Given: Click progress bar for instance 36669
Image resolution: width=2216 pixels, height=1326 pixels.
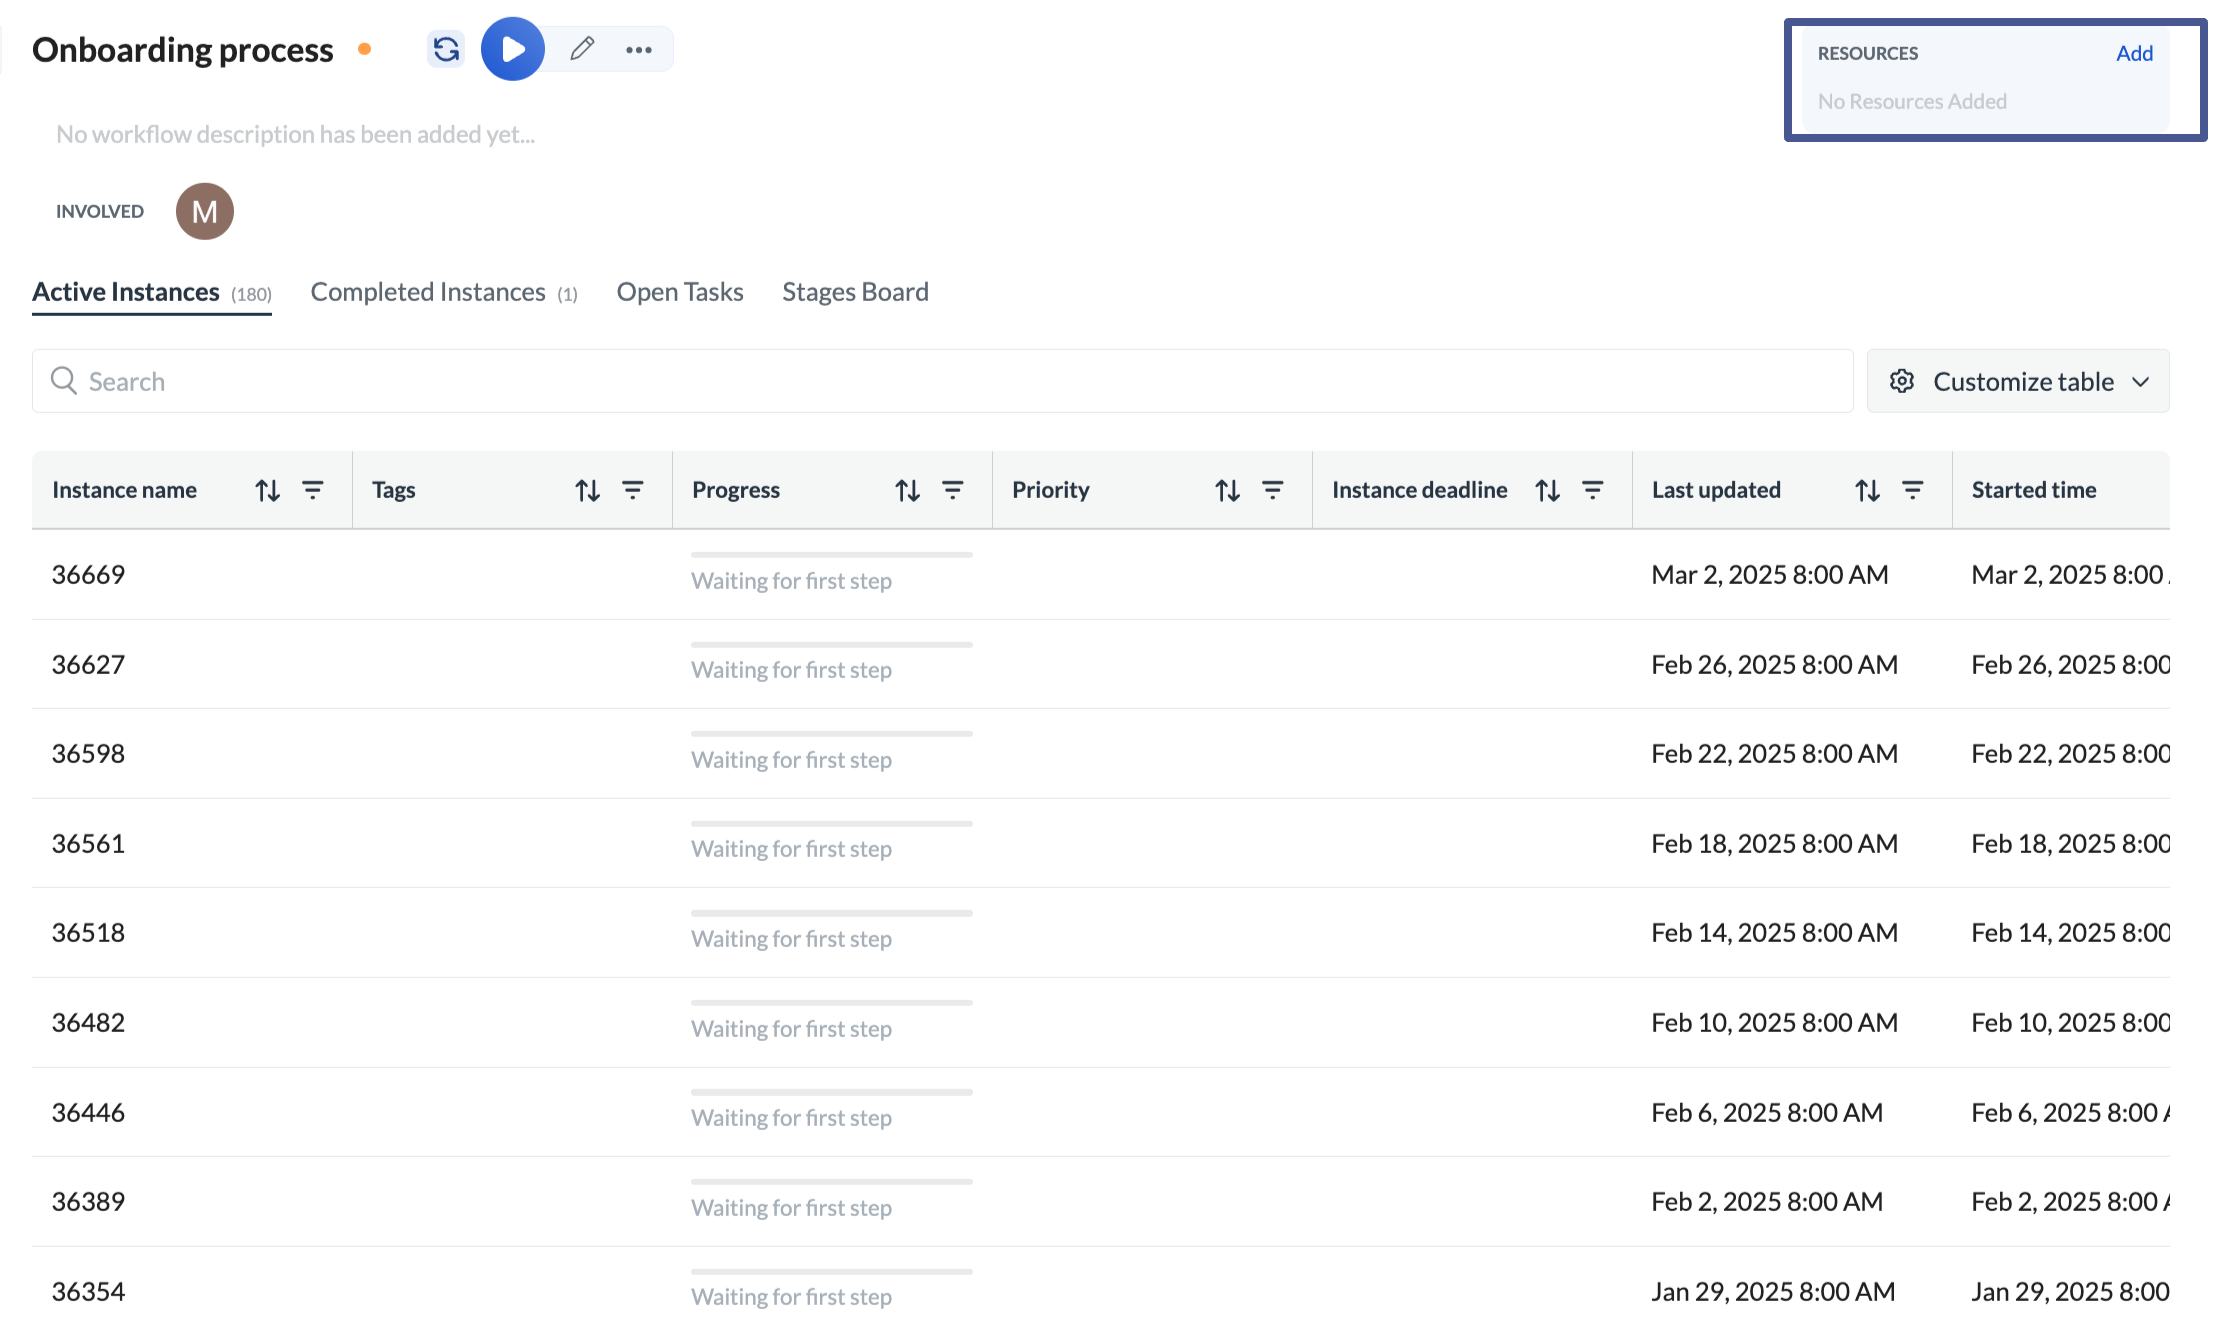Looking at the screenshot, I should (x=832, y=554).
